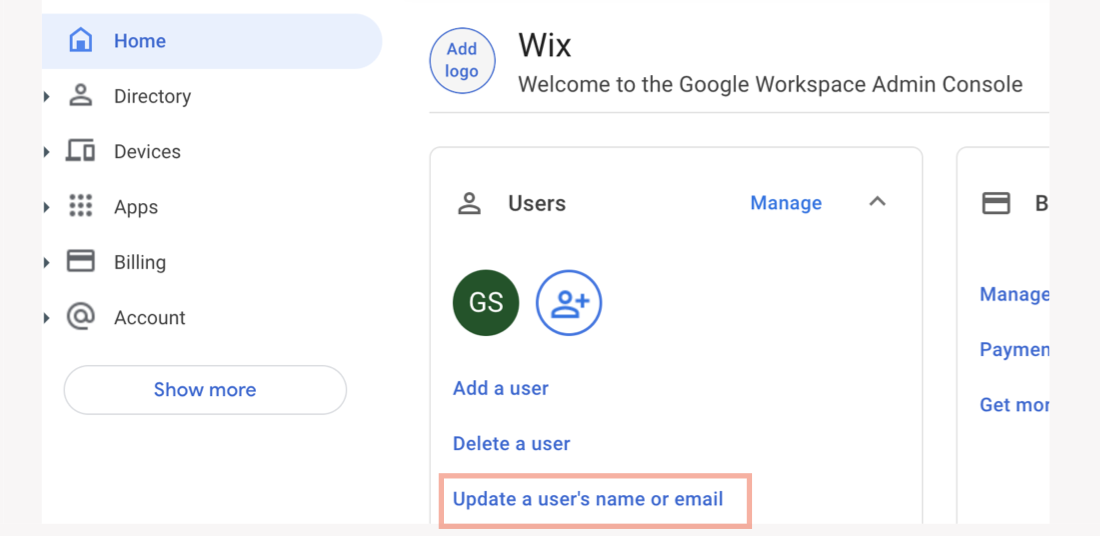Click the Users card person icon
Screen dimensions: 1100x536
pyautogui.click(x=469, y=203)
